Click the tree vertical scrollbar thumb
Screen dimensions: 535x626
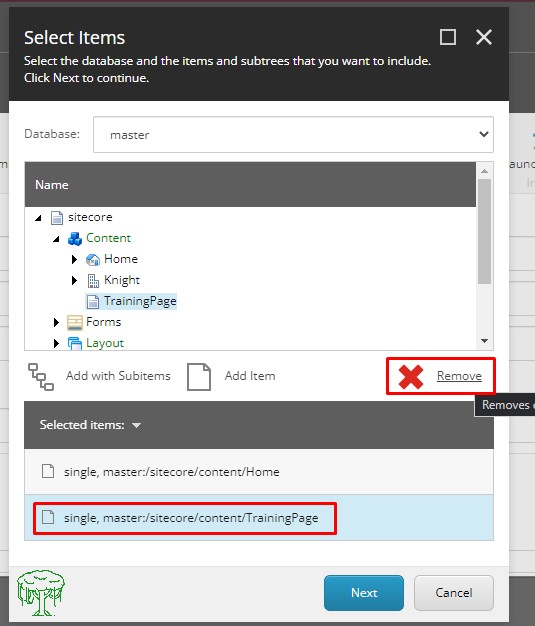click(484, 231)
